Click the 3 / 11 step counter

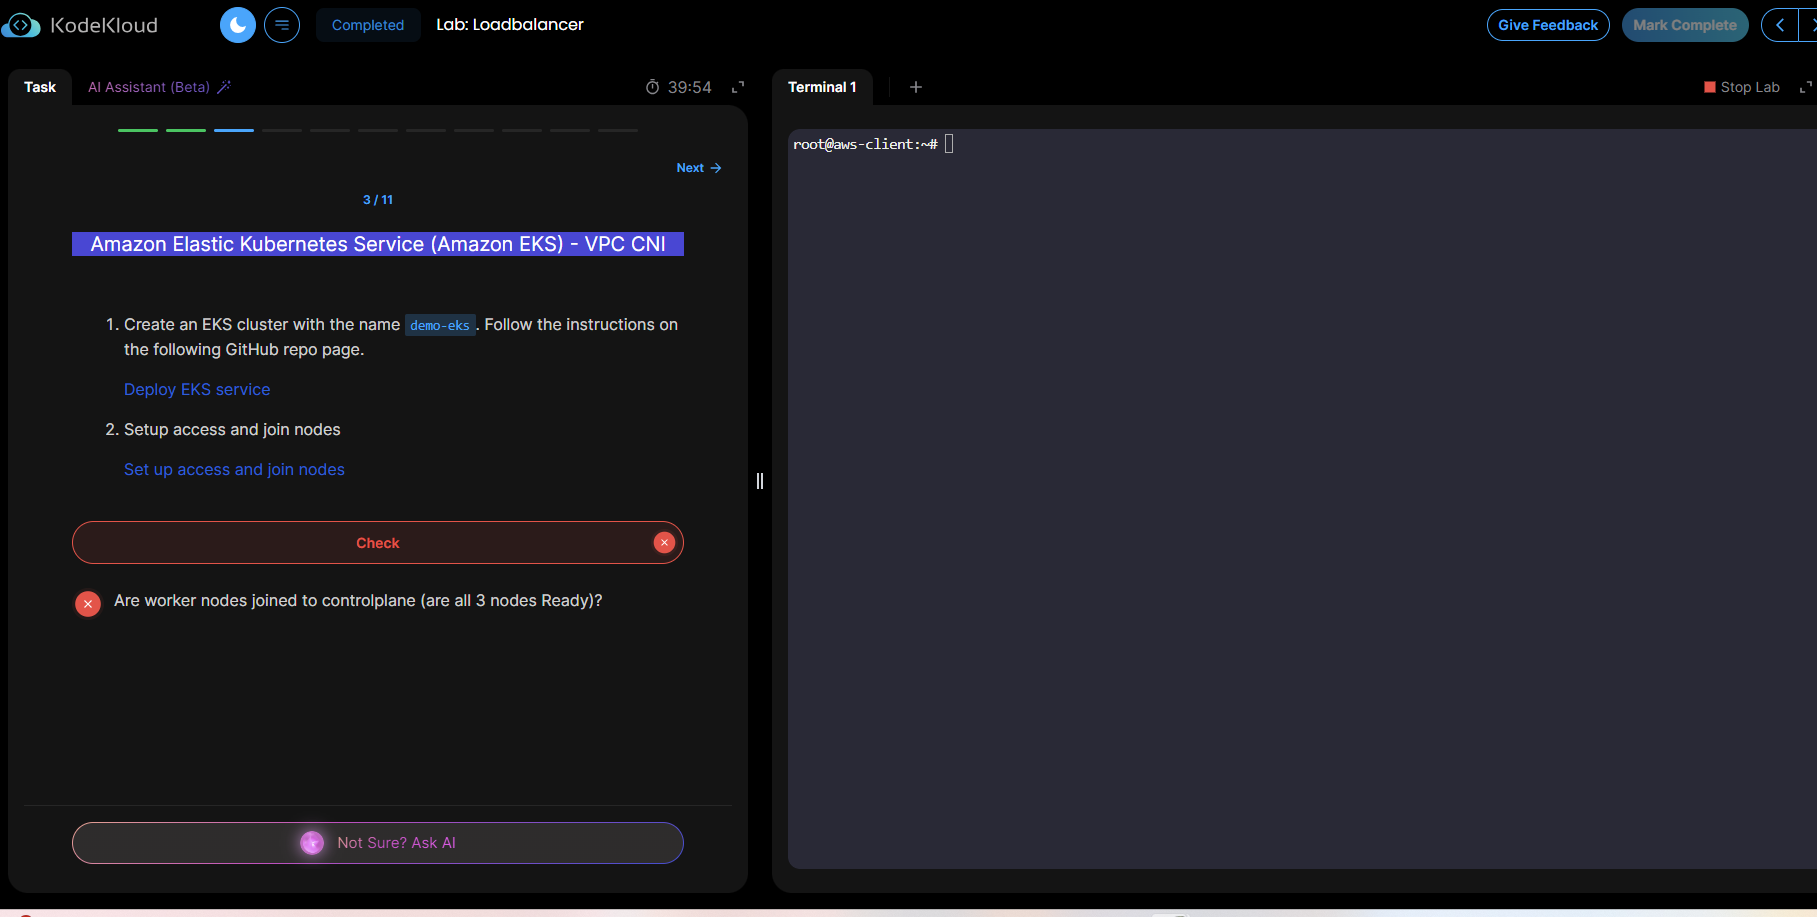click(378, 200)
